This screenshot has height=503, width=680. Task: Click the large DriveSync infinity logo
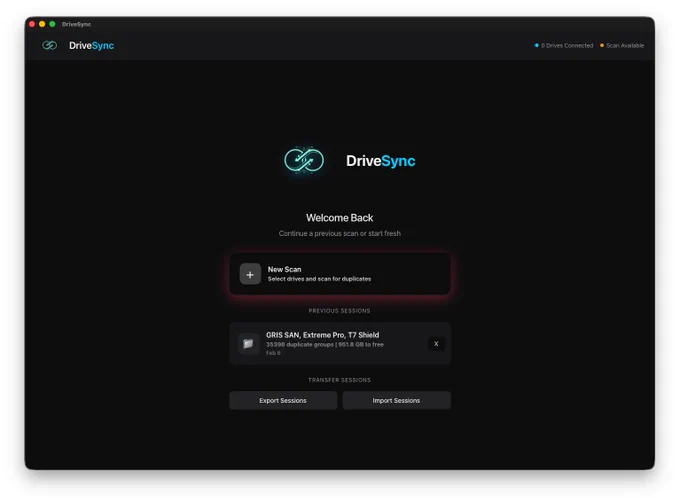pyautogui.click(x=304, y=160)
